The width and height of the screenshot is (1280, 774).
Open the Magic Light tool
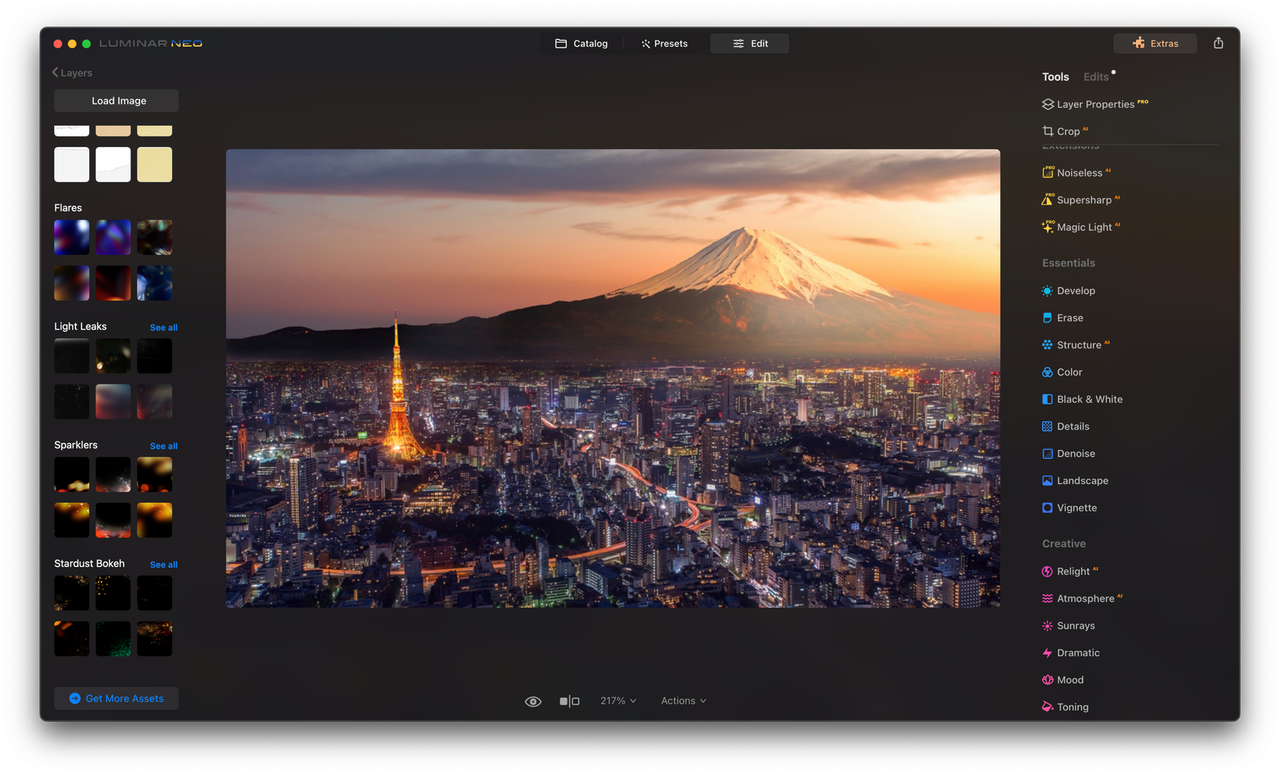(1086, 227)
